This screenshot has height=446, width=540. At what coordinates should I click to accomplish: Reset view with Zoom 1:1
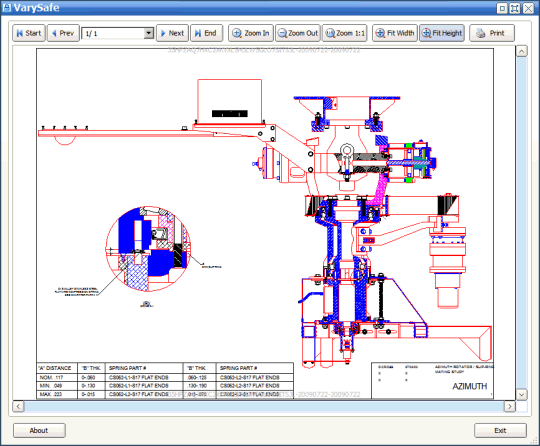point(345,33)
